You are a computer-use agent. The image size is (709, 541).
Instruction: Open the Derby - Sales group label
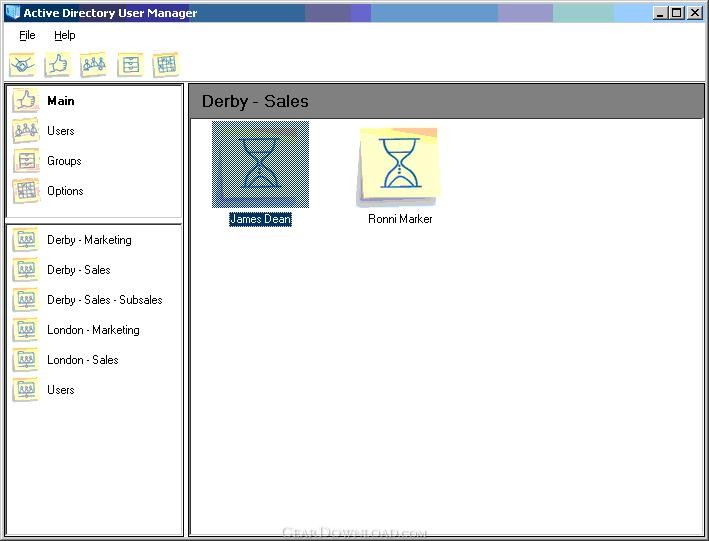tap(79, 270)
